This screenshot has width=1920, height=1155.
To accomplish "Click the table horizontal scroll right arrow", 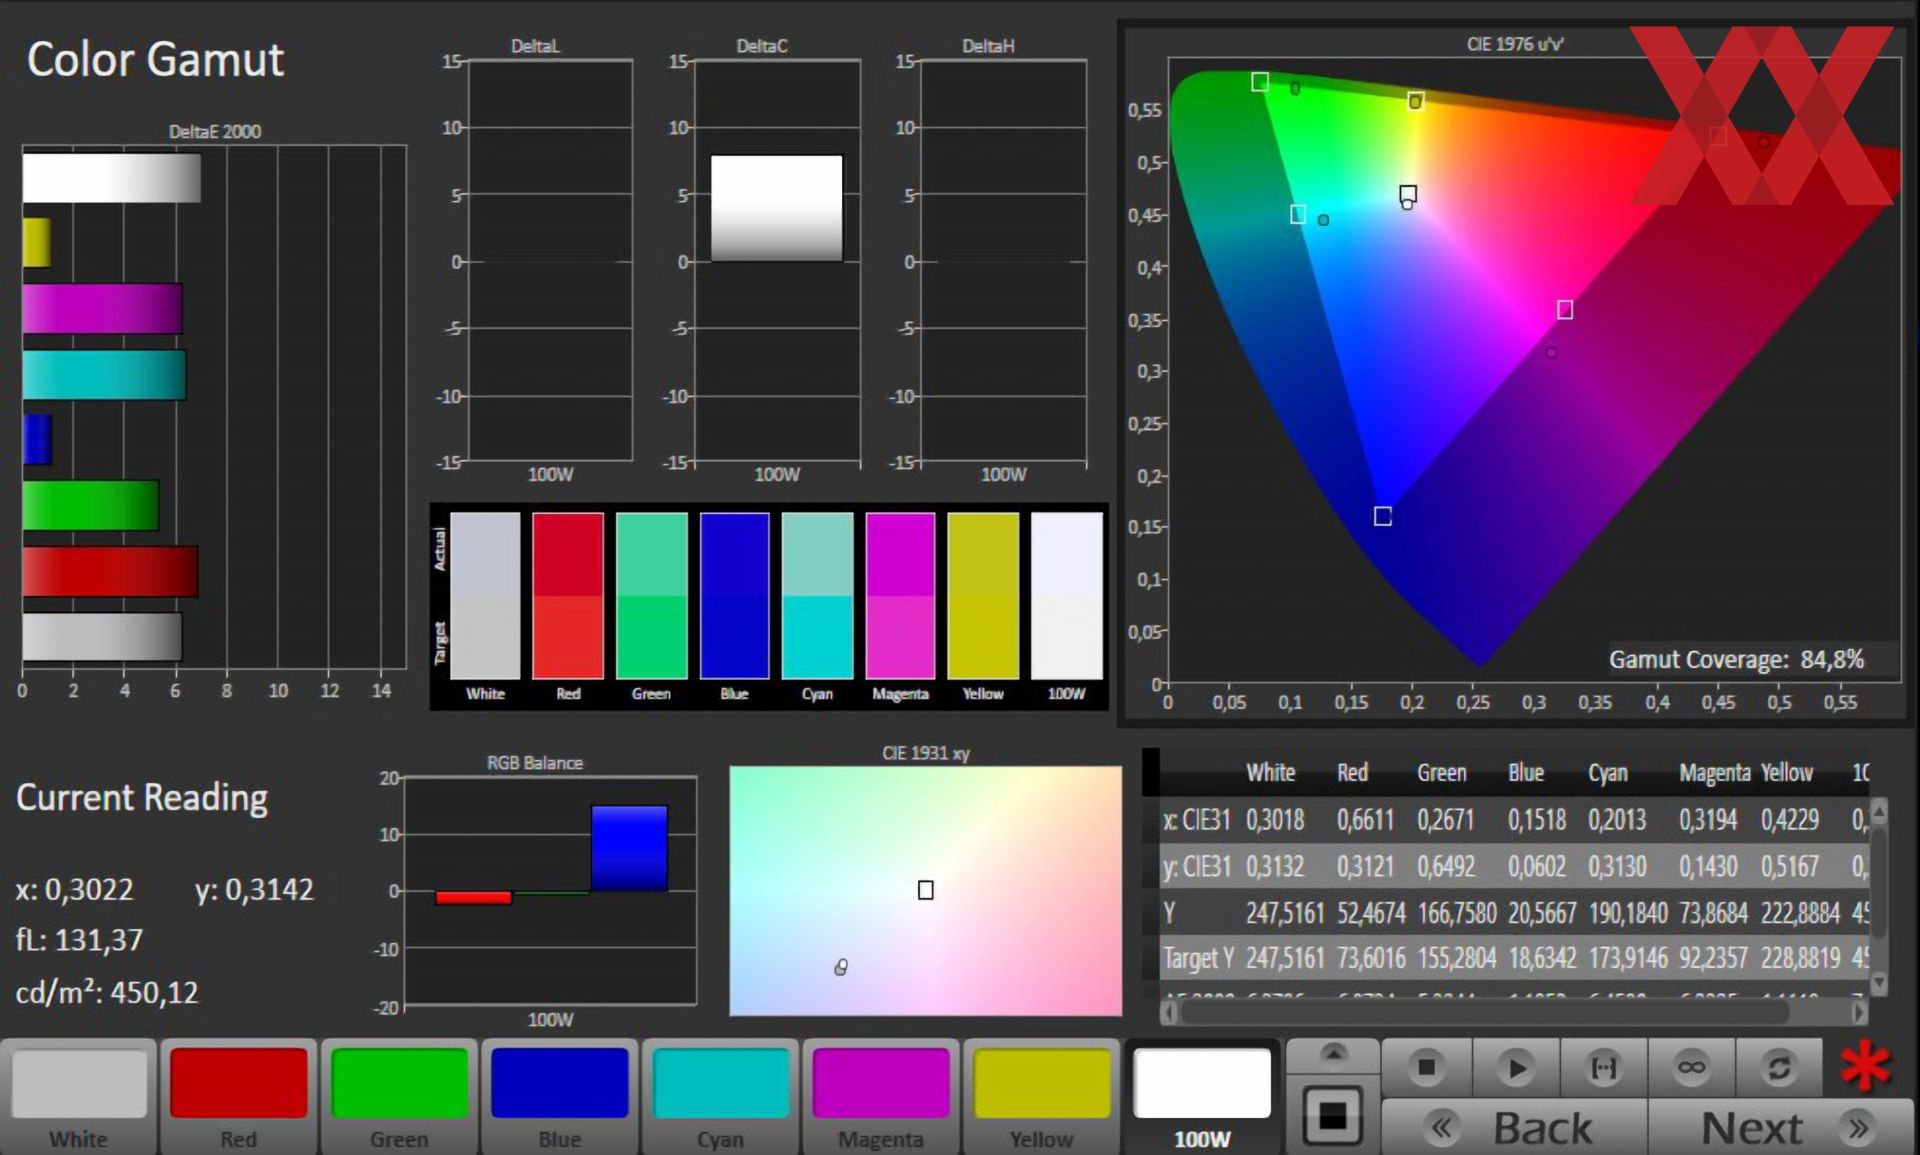I will tap(1859, 1013).
